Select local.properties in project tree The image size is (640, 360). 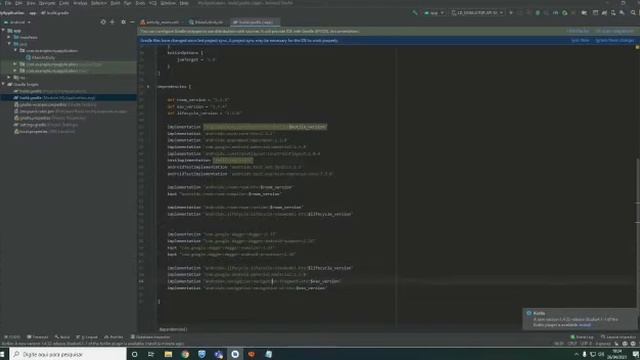(44, 131)
